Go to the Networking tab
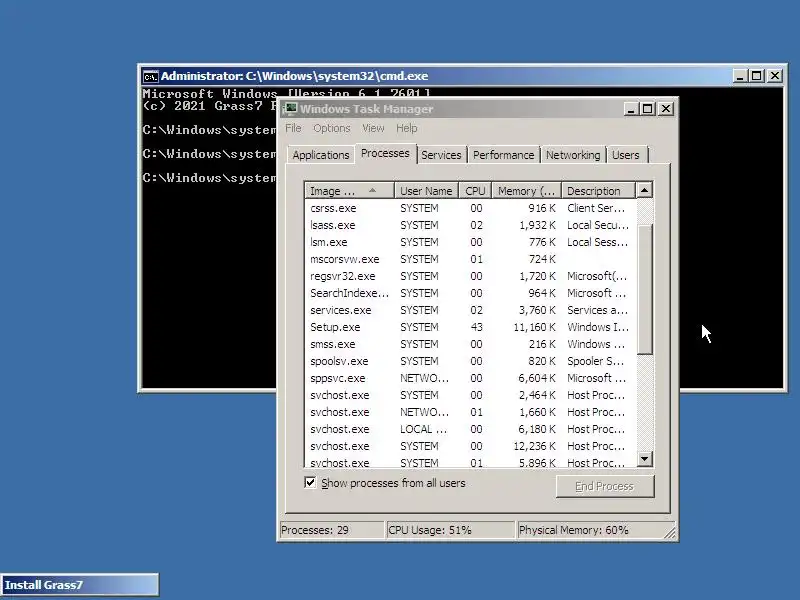This screenshot has height=600, width=800. tap(573, 155)
